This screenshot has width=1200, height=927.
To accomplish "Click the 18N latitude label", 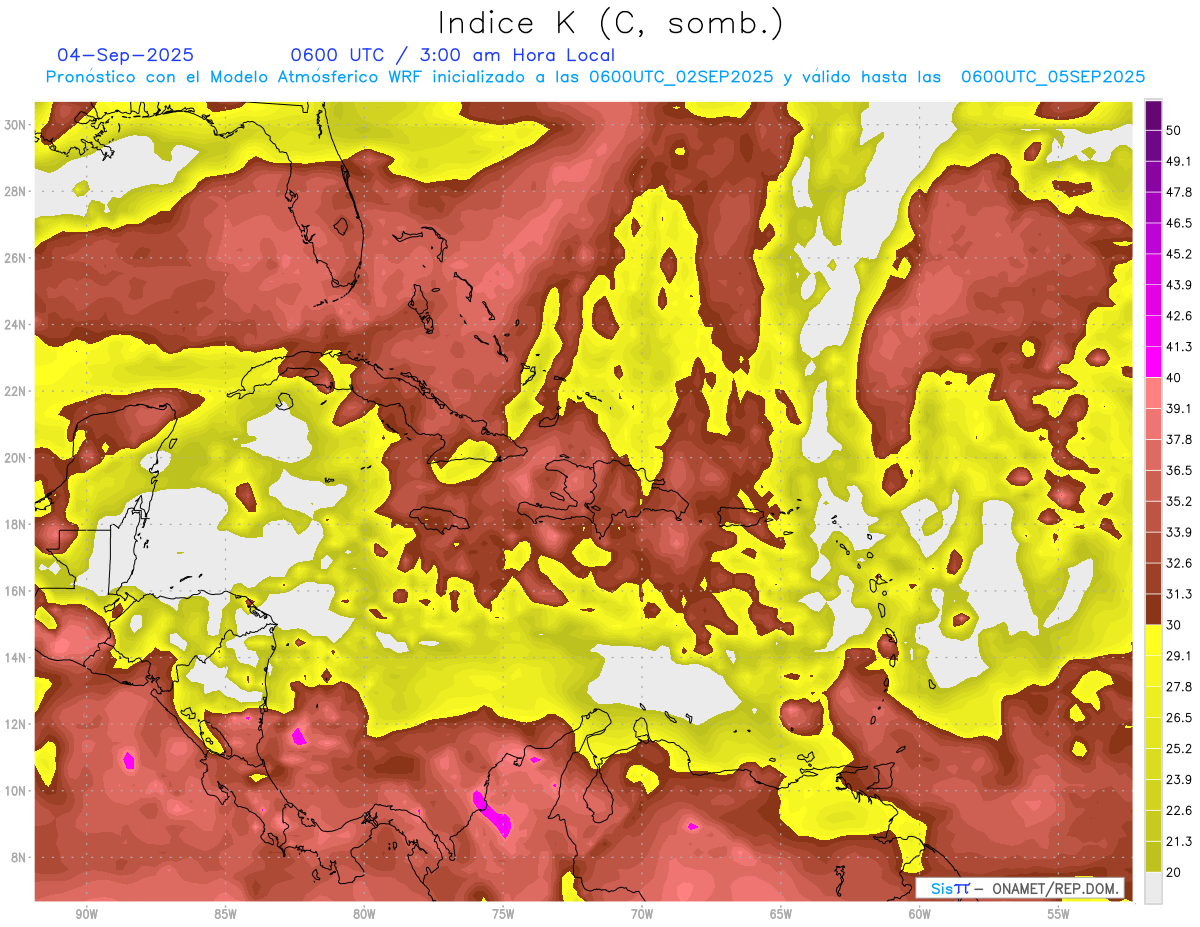I will (15, 524).
